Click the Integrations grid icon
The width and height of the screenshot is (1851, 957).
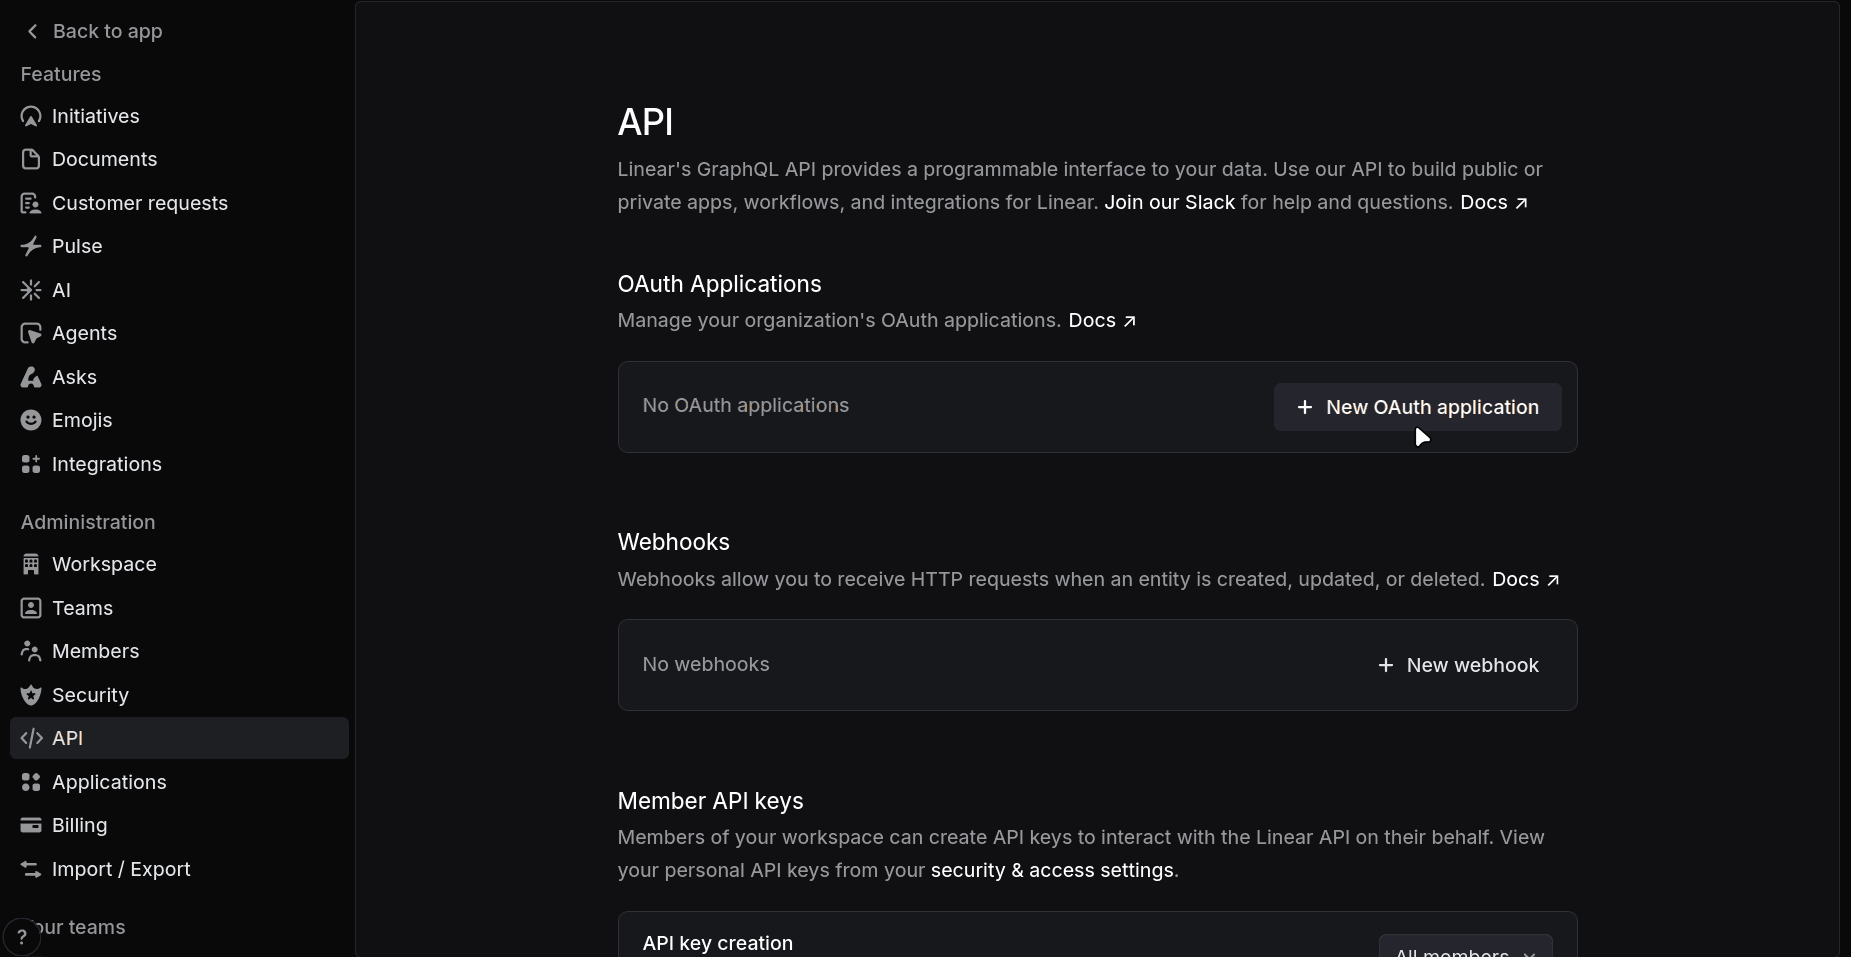pos(31,464)
